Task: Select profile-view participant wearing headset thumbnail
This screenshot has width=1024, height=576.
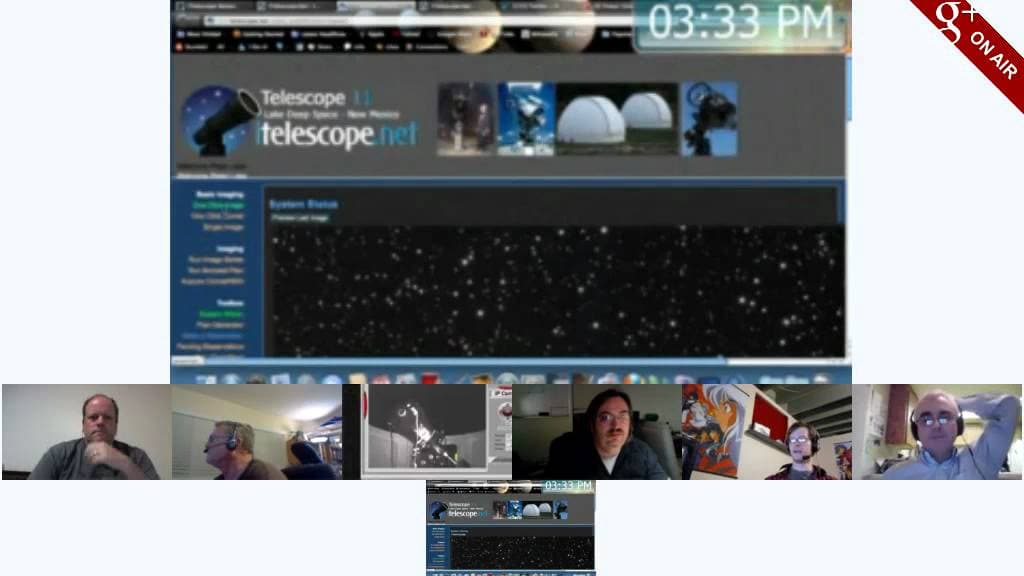Action: point(257,432)
